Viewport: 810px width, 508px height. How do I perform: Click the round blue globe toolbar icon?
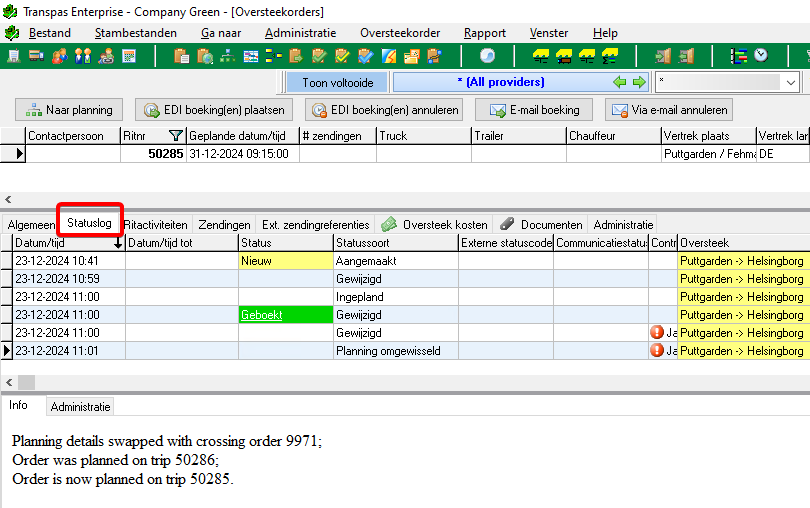[487, 56]
